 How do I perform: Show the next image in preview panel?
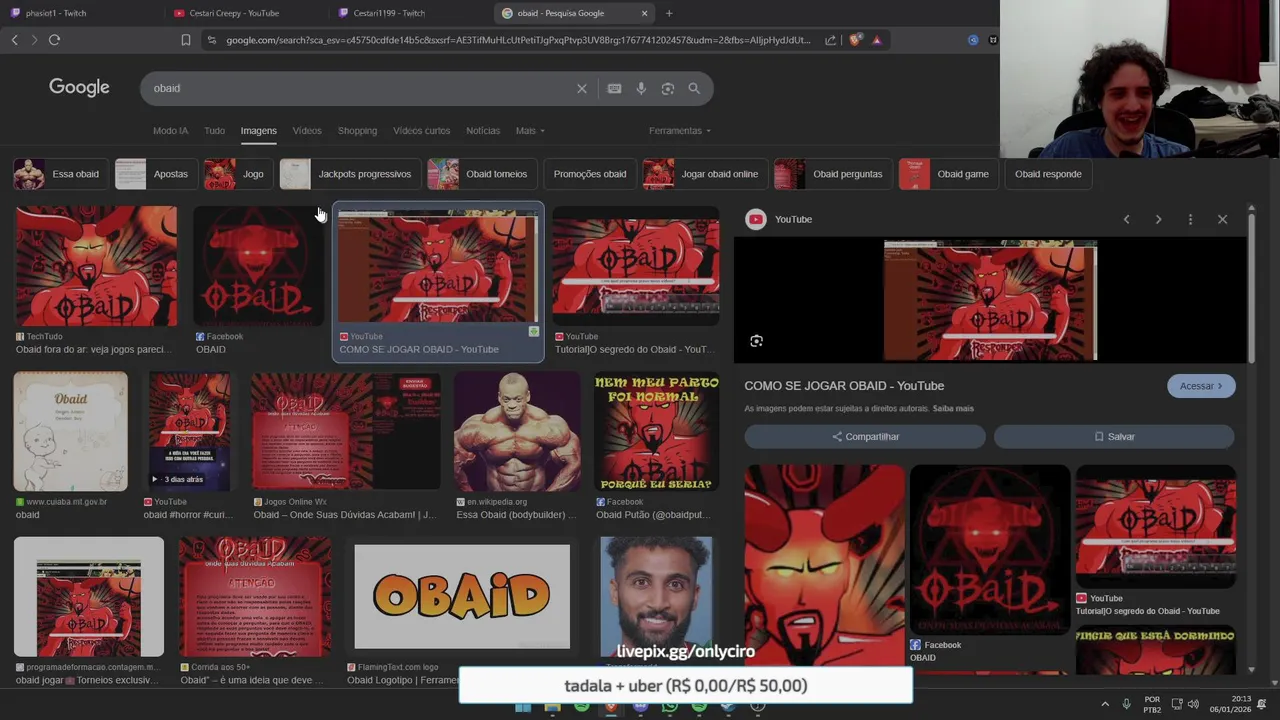coord(1158,219)
